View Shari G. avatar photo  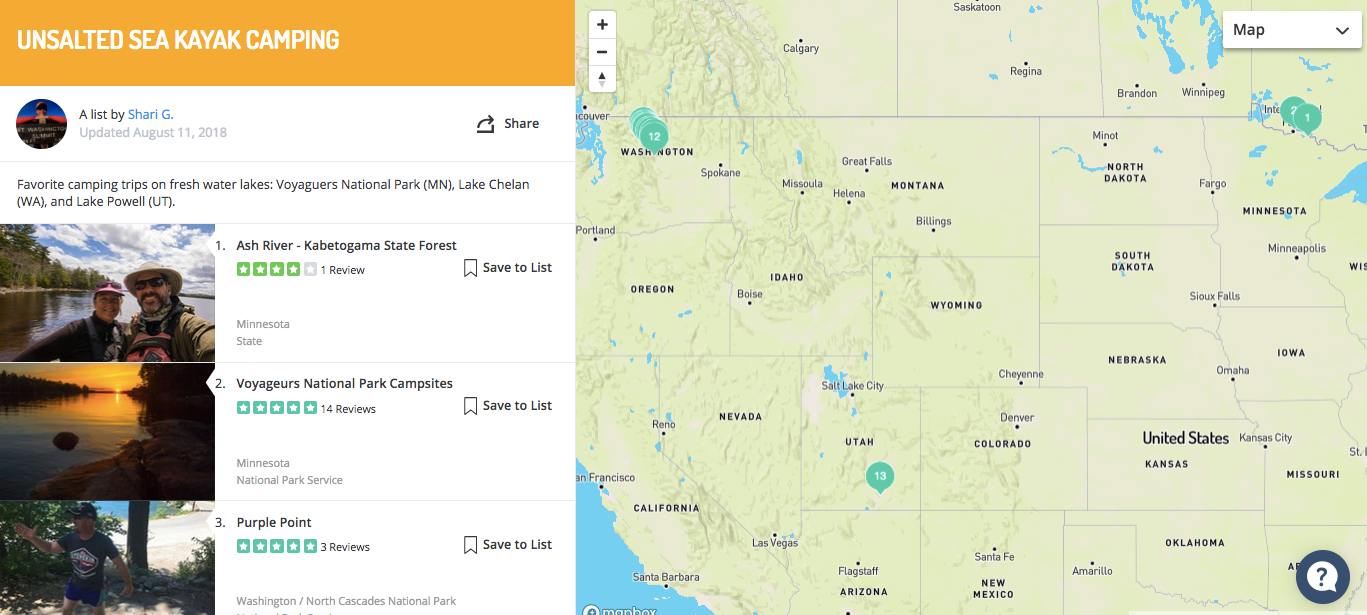pos(42,124)
